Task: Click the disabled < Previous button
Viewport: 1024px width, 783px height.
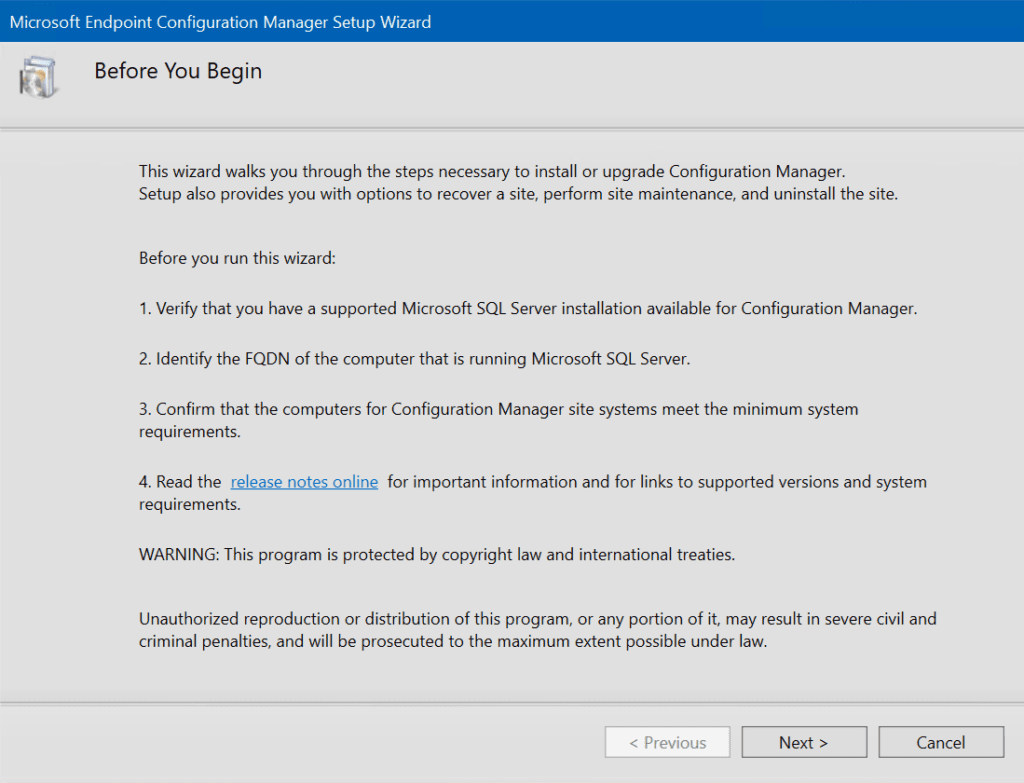Action: tap(667, 743)
